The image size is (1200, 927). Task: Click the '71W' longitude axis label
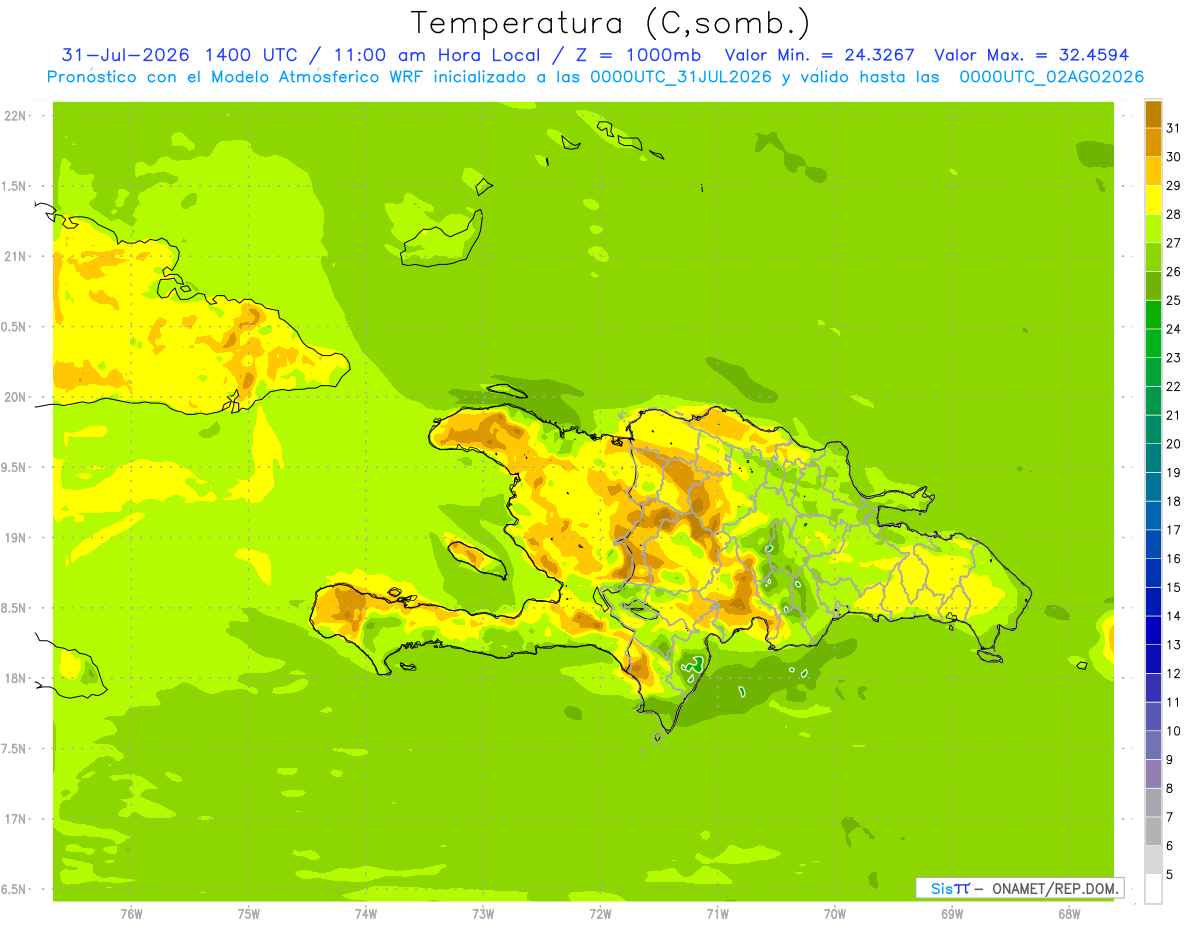tap(717, 914)
